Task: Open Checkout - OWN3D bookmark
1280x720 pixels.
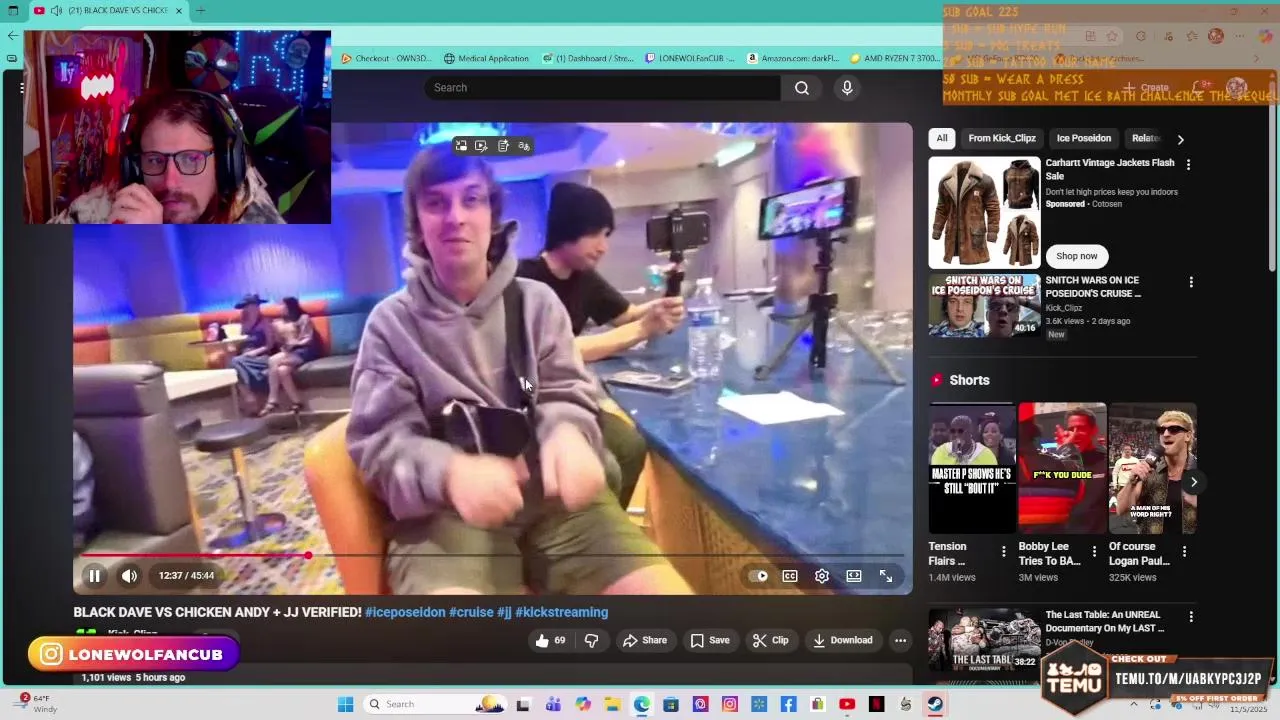Action: coord(386,58)
